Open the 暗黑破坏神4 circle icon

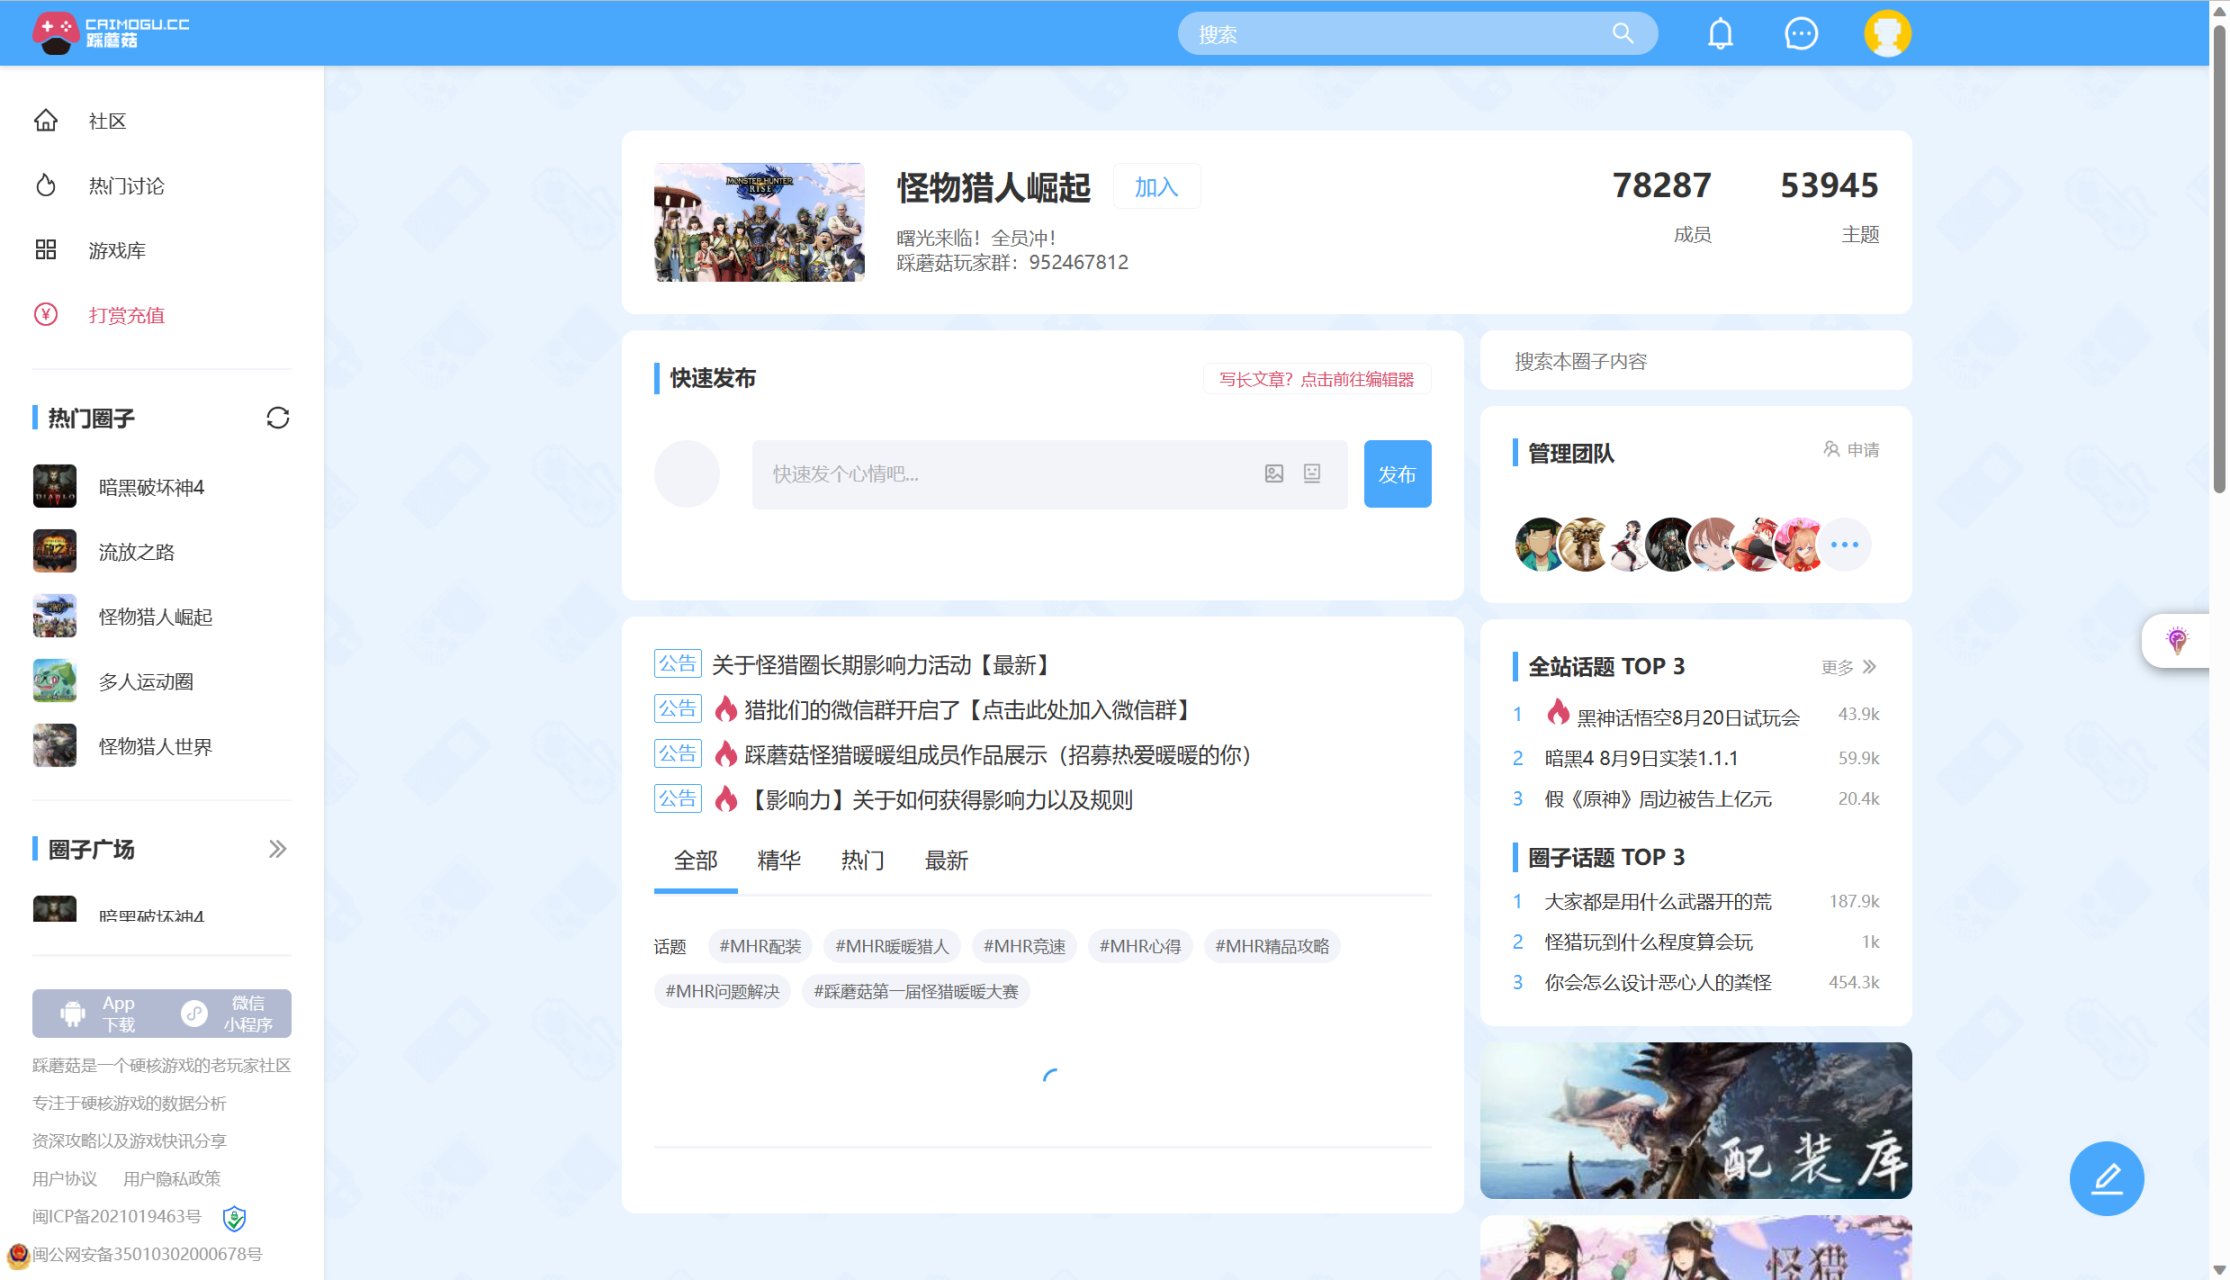coord(55,487)
